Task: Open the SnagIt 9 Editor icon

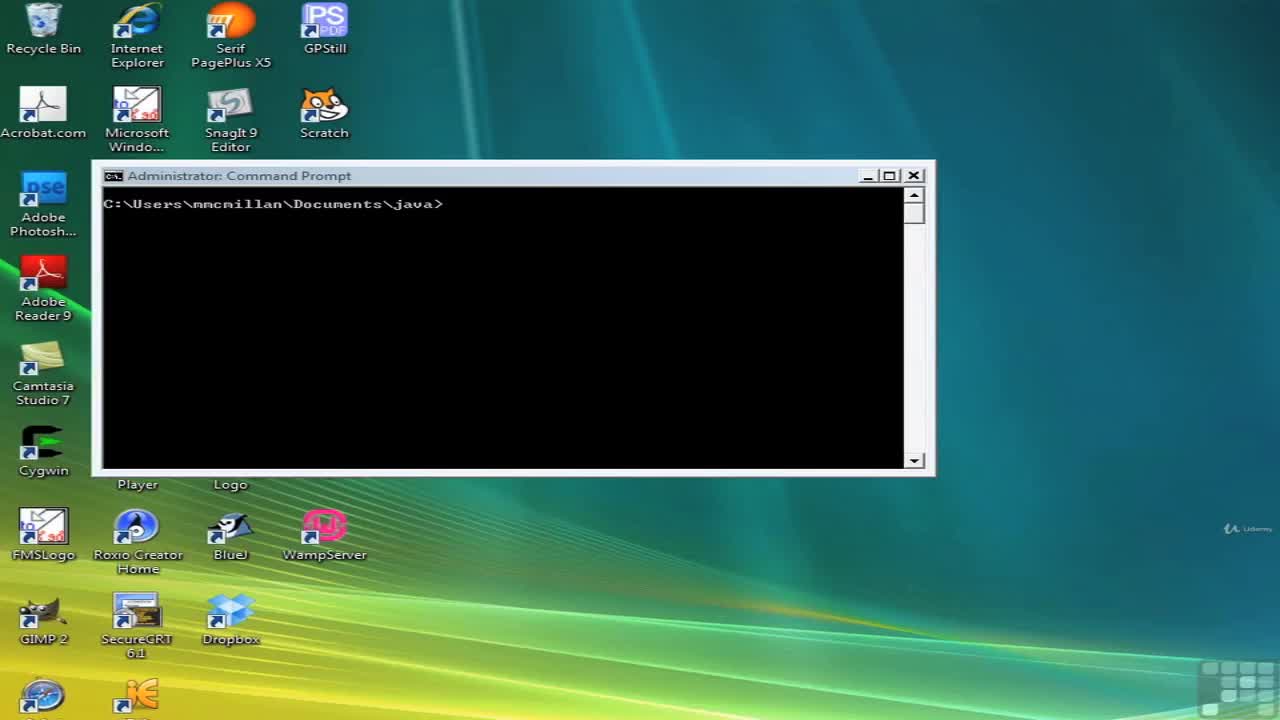Action: click(x=231, y=120)
